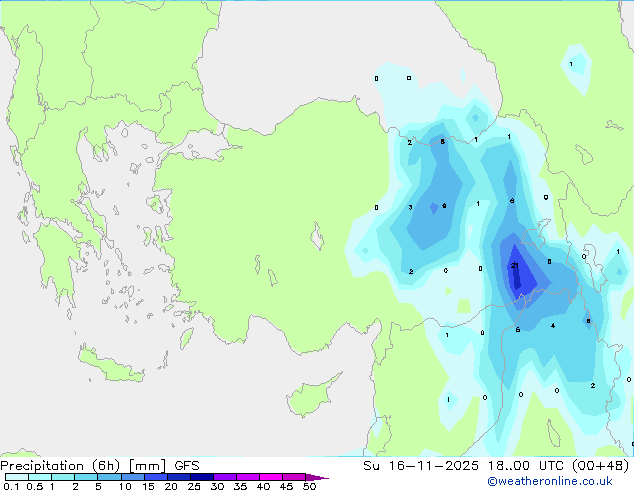Click the 2–5 mm legend color swatch
This screenshot has height=490, width=634.
(x=86, y=477)
